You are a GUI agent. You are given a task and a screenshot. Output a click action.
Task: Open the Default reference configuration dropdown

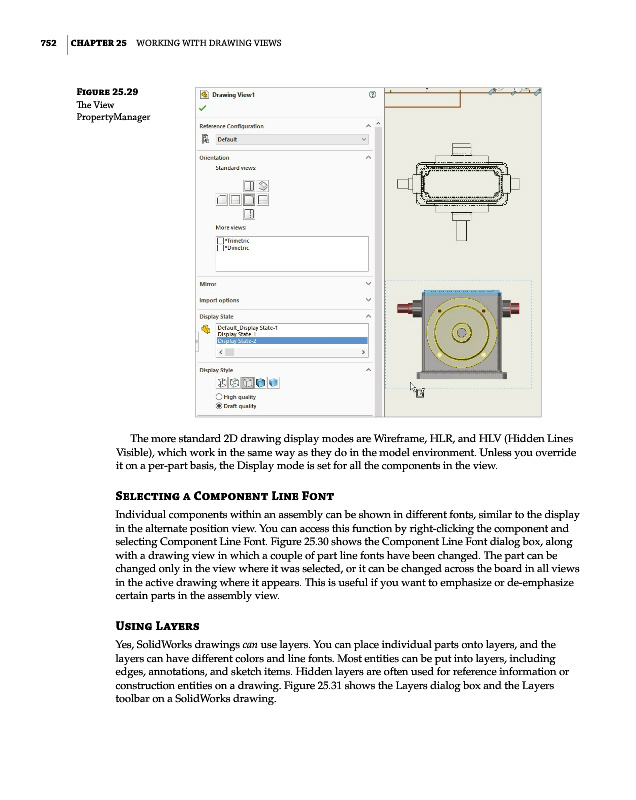tap(286, 139)
